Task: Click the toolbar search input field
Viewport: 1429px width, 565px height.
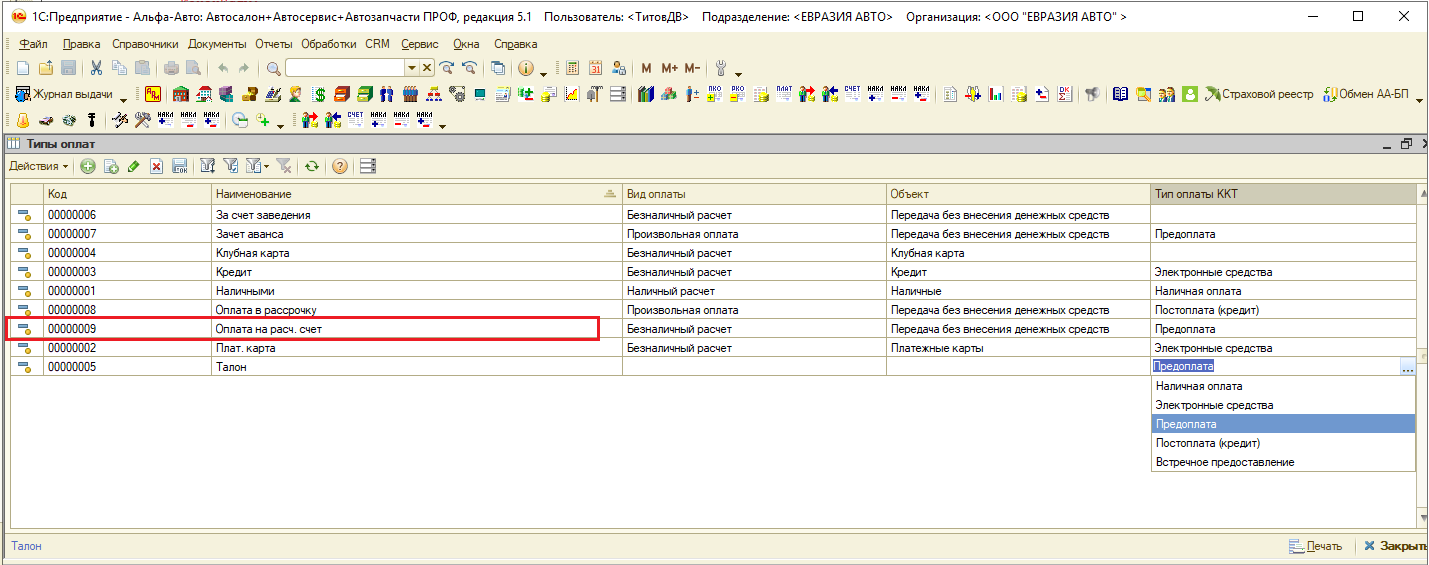Action: coord(344,68)
